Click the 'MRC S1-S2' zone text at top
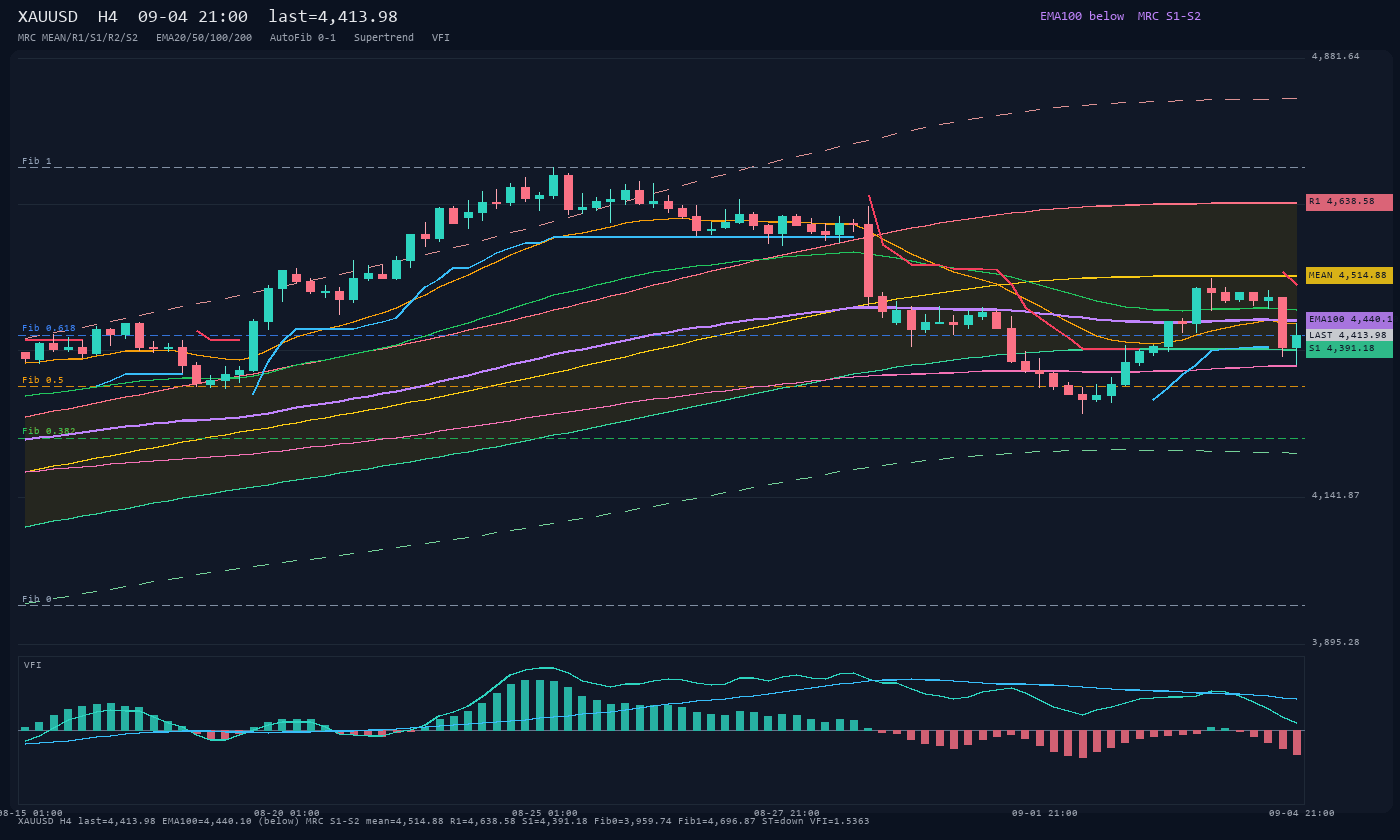The width and height of the screenshot is (1400, 840). tap(1169, 16)
